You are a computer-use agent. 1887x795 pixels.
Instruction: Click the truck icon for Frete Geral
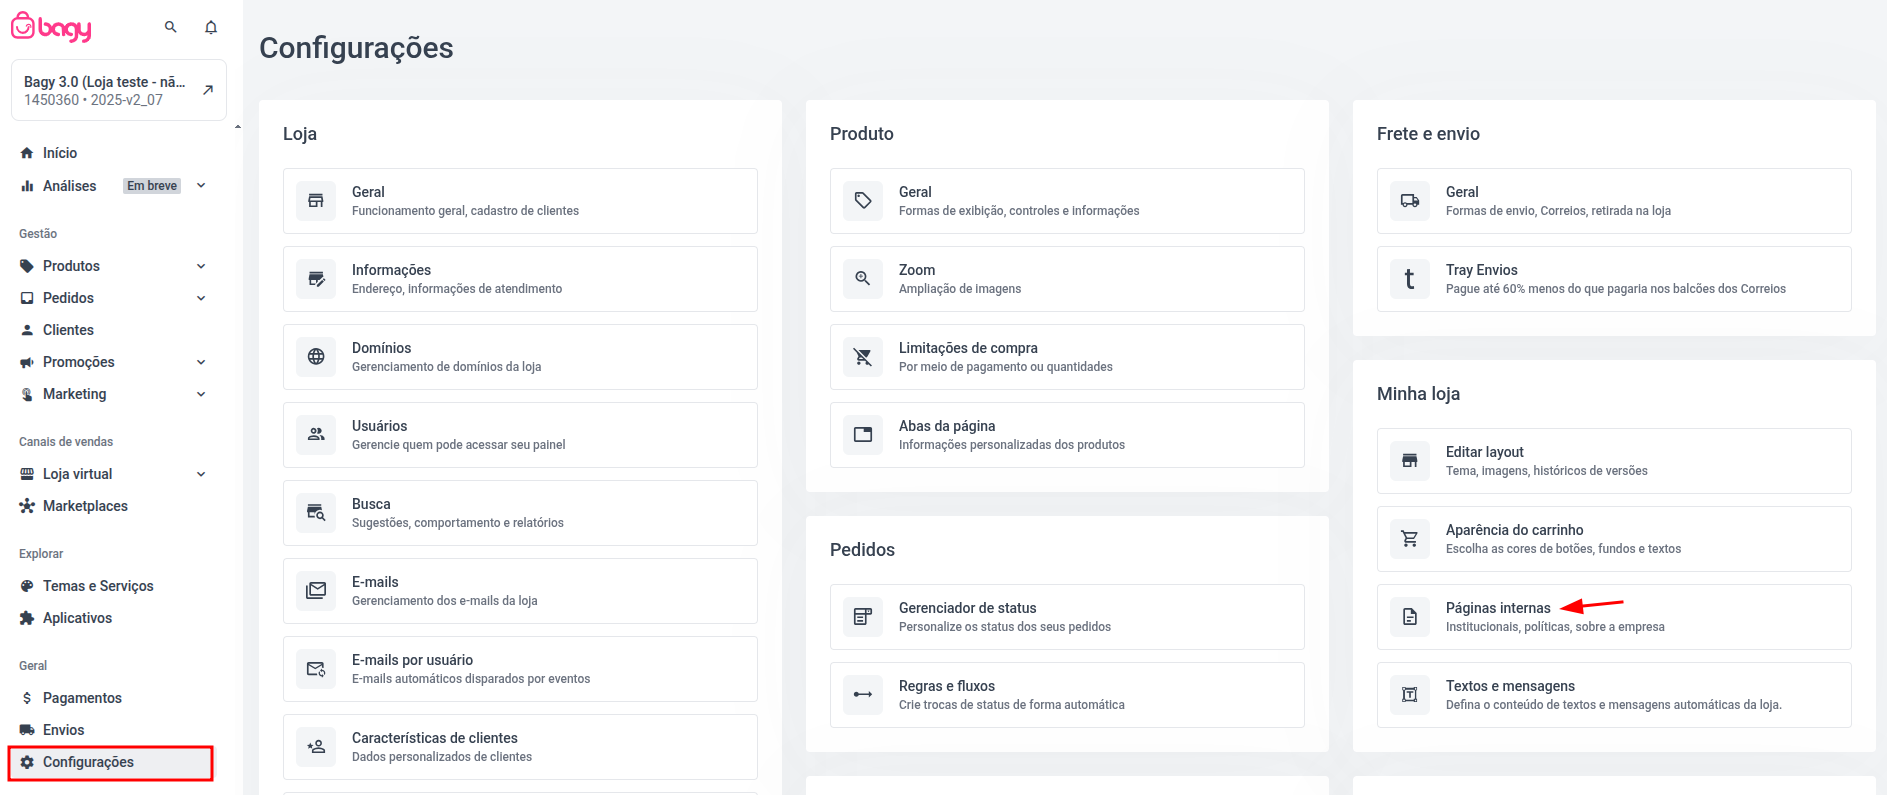click(1410, 201)
